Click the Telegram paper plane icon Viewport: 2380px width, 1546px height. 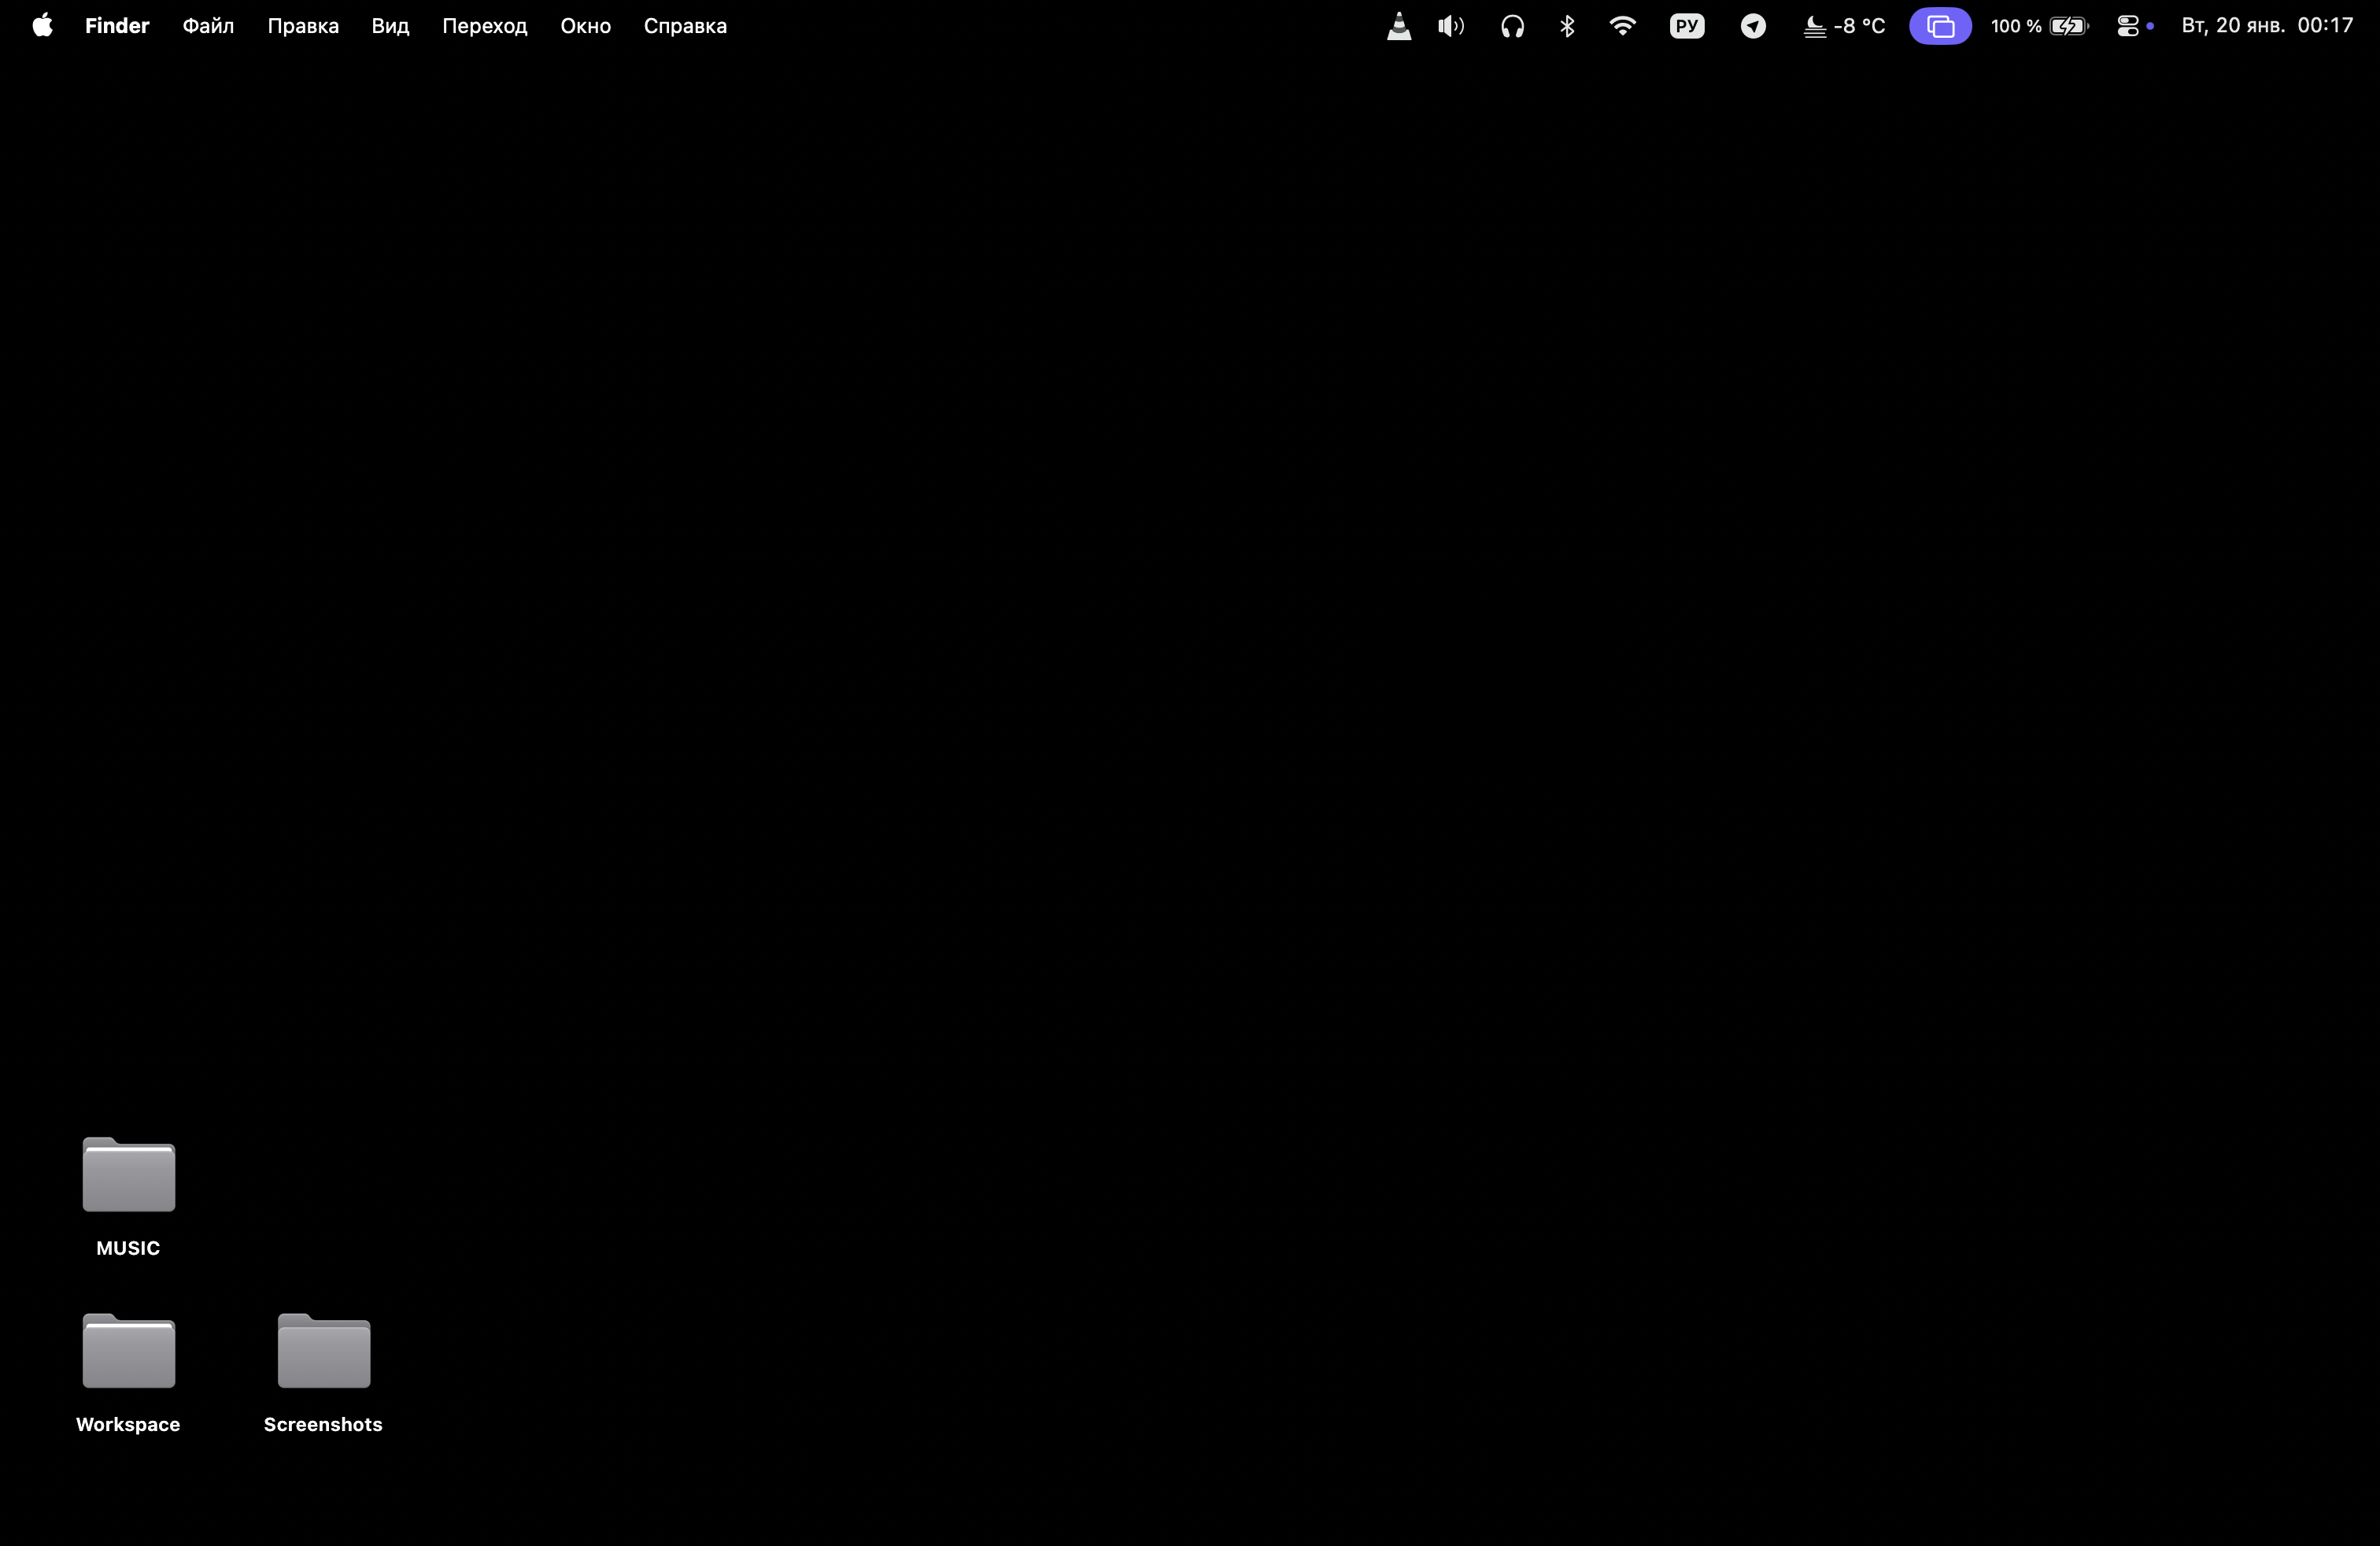[x=1753, y=26]
